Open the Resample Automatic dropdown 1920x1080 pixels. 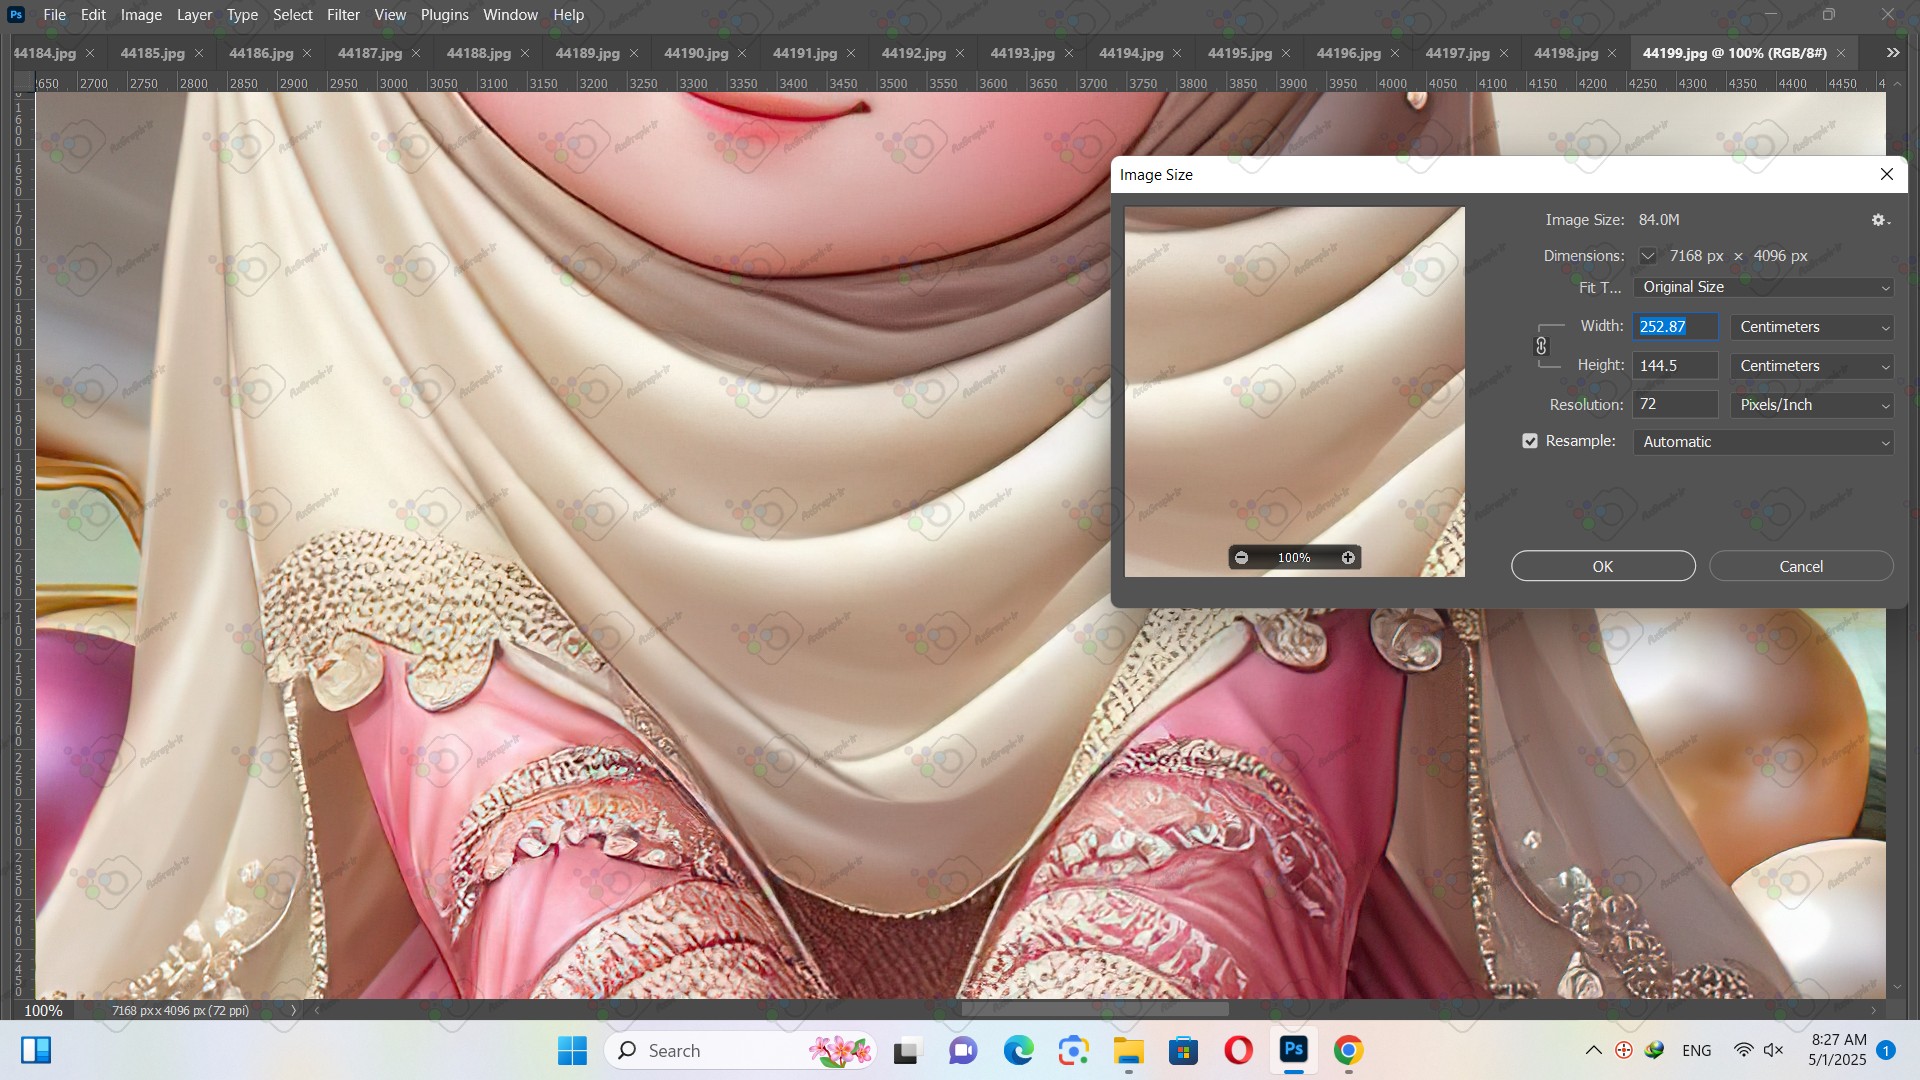click(x=1763, y=442)
